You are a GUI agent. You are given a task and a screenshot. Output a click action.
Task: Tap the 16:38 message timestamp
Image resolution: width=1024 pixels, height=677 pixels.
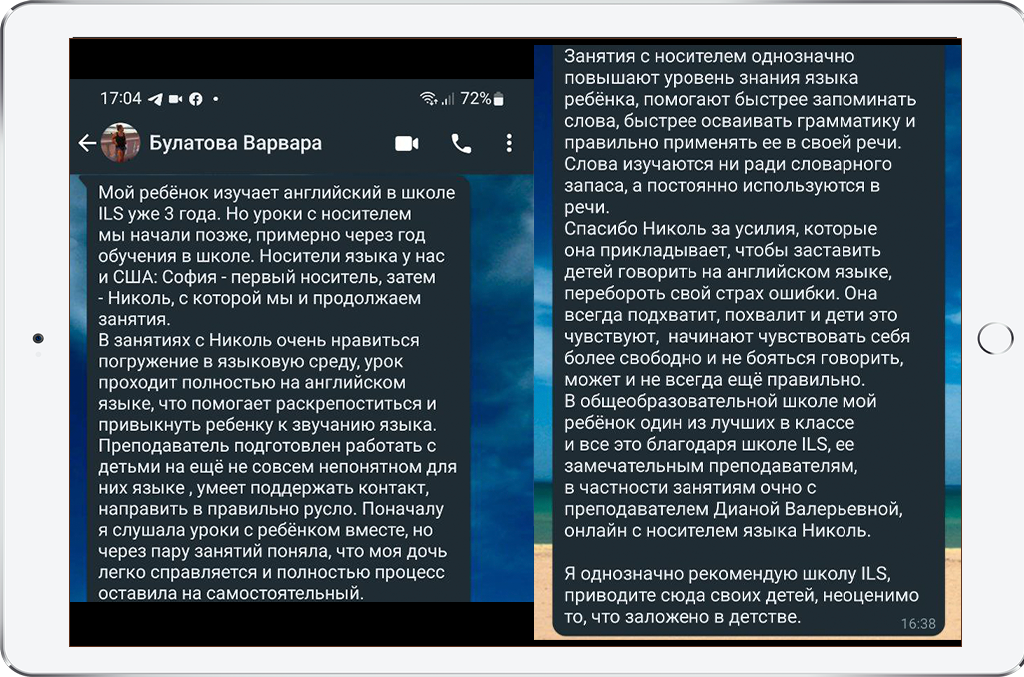click(917, 623)
